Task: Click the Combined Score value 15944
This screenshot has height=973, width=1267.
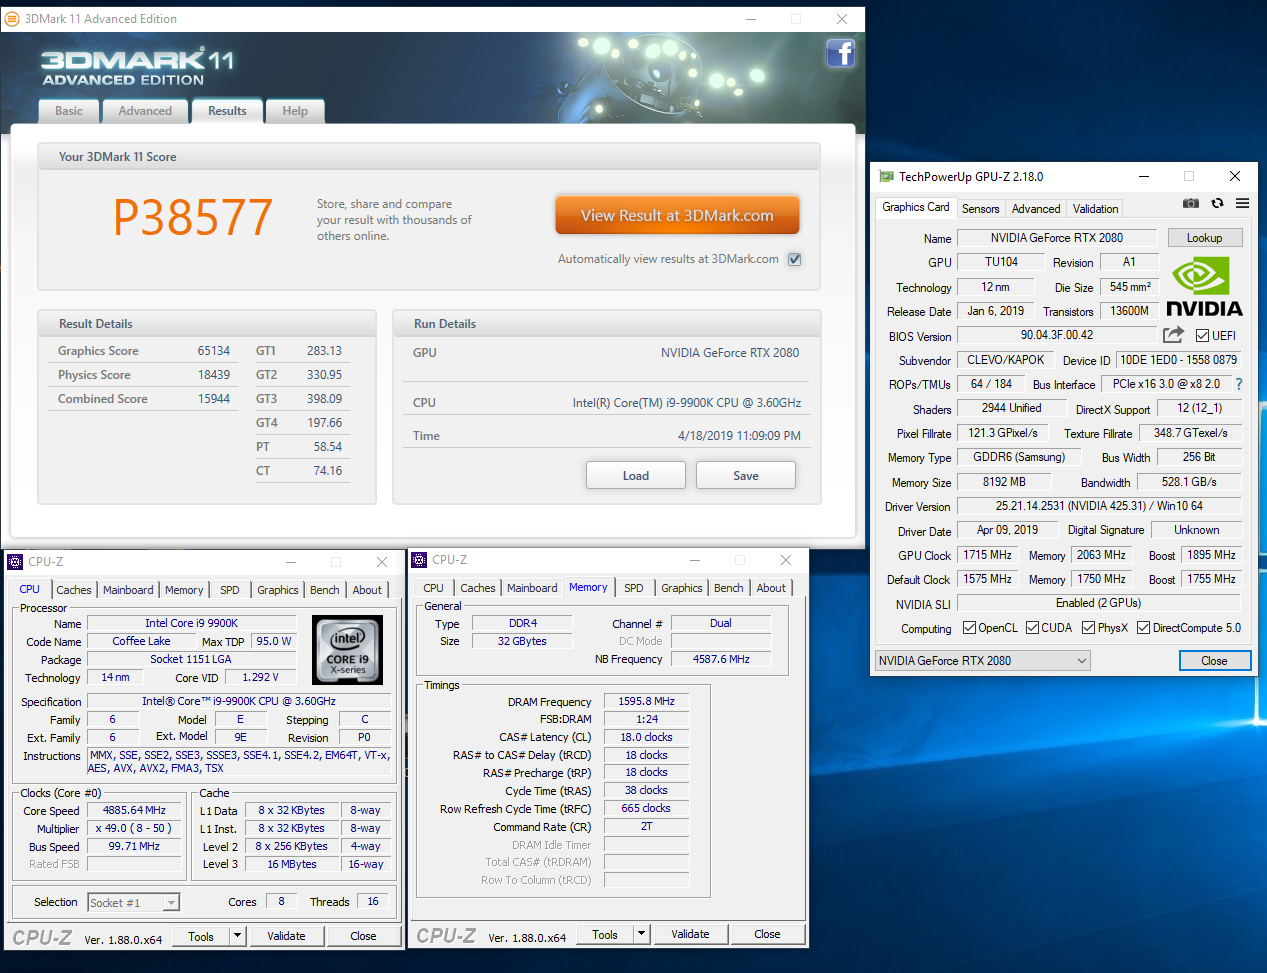Action: (213, 399)
